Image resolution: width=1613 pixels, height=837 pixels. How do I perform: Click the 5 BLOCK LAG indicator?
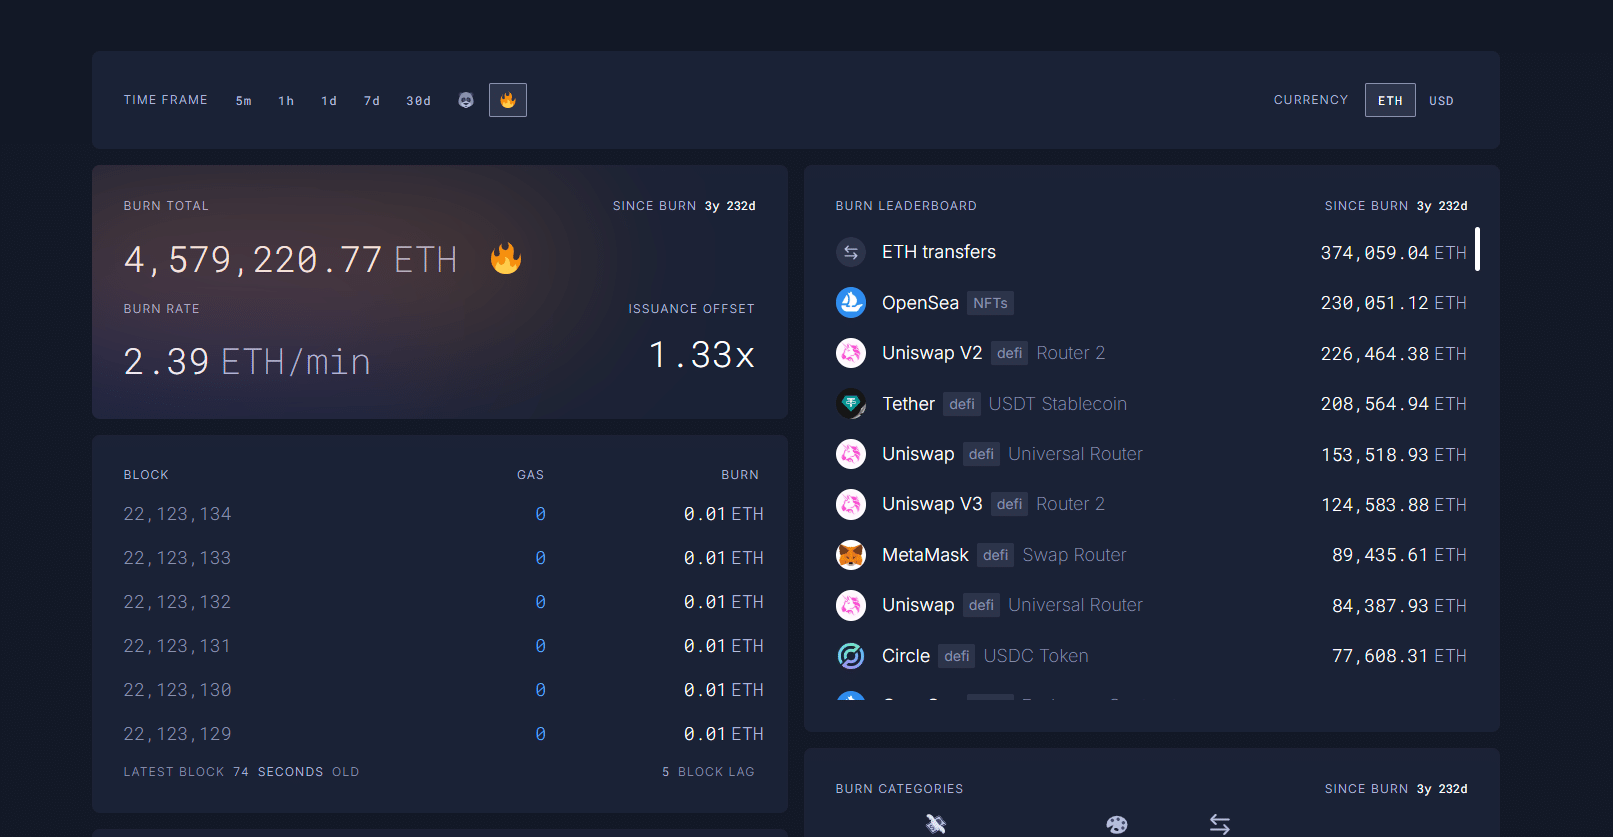(708, 772)
